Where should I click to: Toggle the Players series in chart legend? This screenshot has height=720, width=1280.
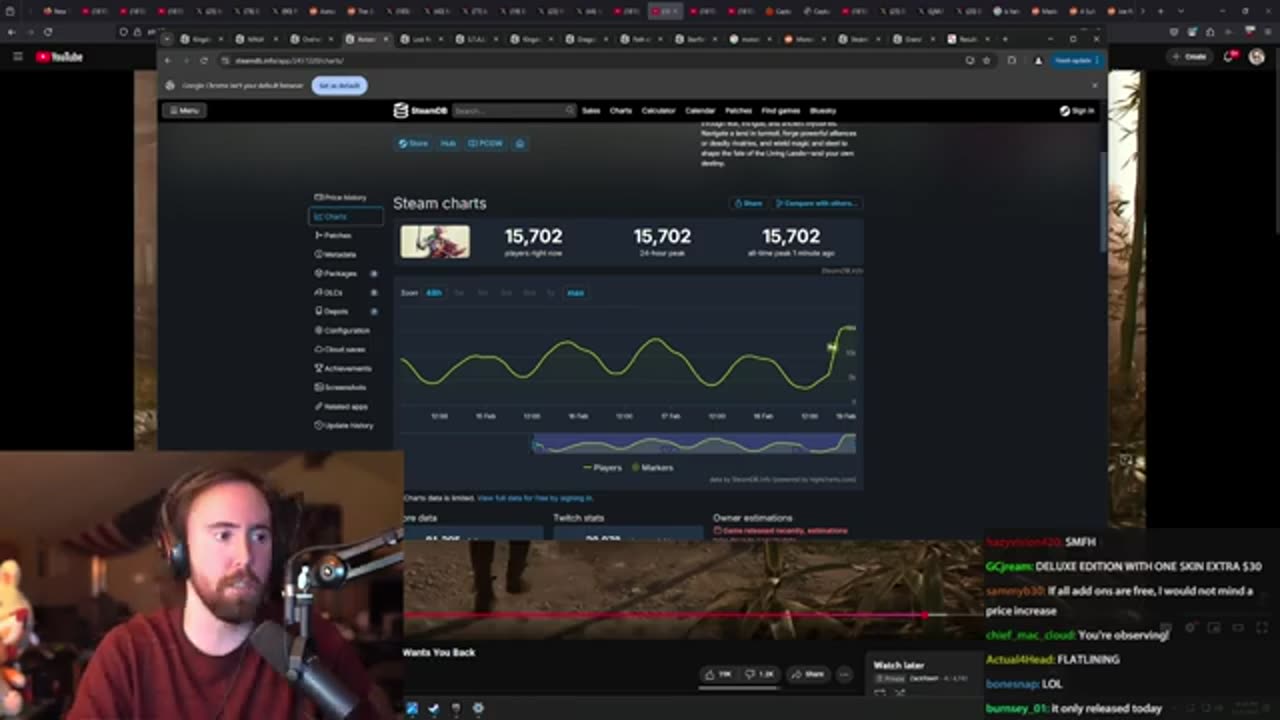[x=602, y=468]
